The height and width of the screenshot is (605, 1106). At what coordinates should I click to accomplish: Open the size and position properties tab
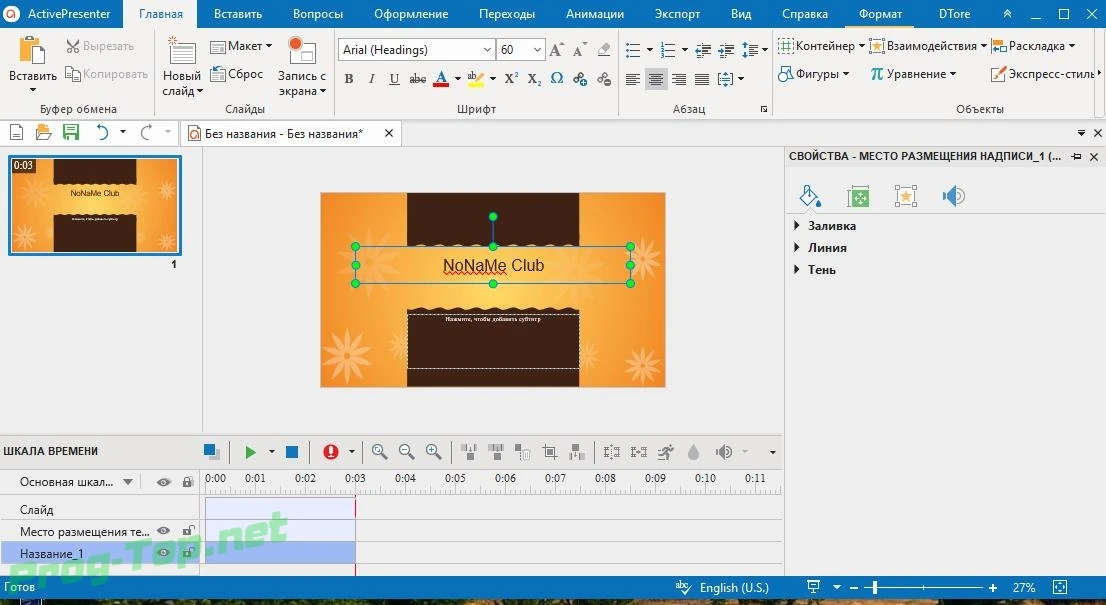coord(858,196)
